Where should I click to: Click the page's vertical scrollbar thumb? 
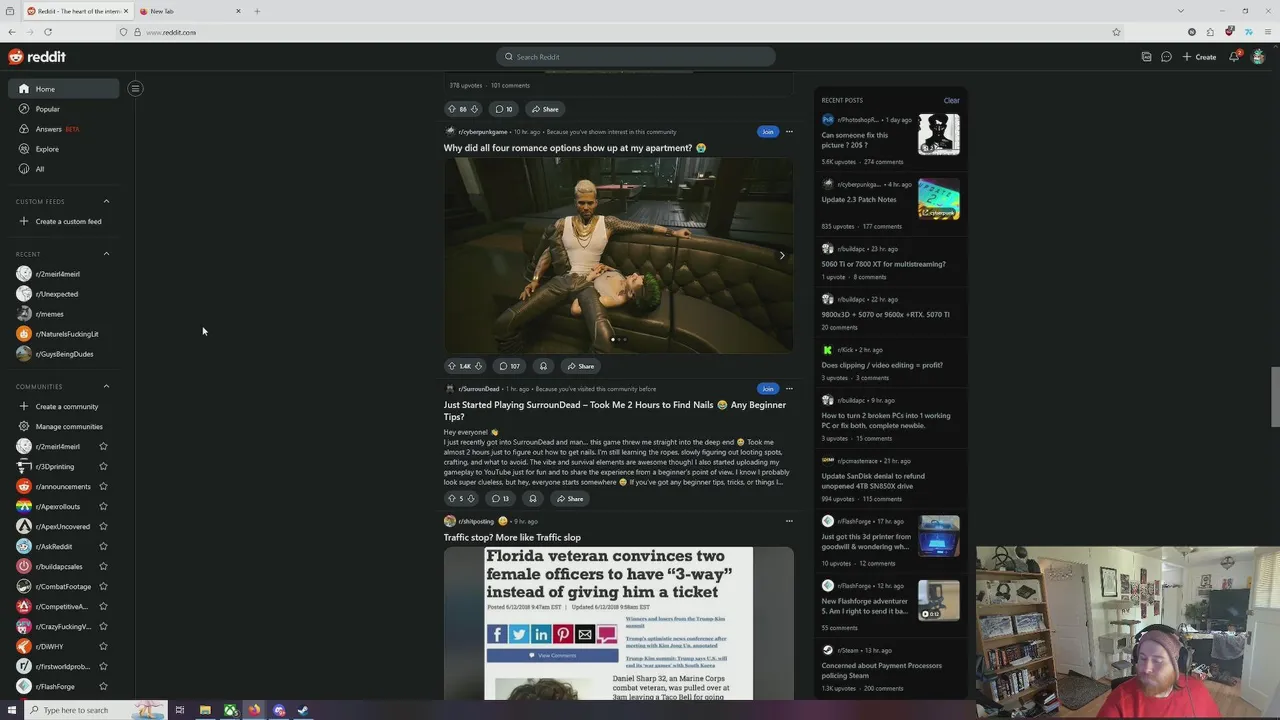pyautogui.click(x=1275, y=397)
